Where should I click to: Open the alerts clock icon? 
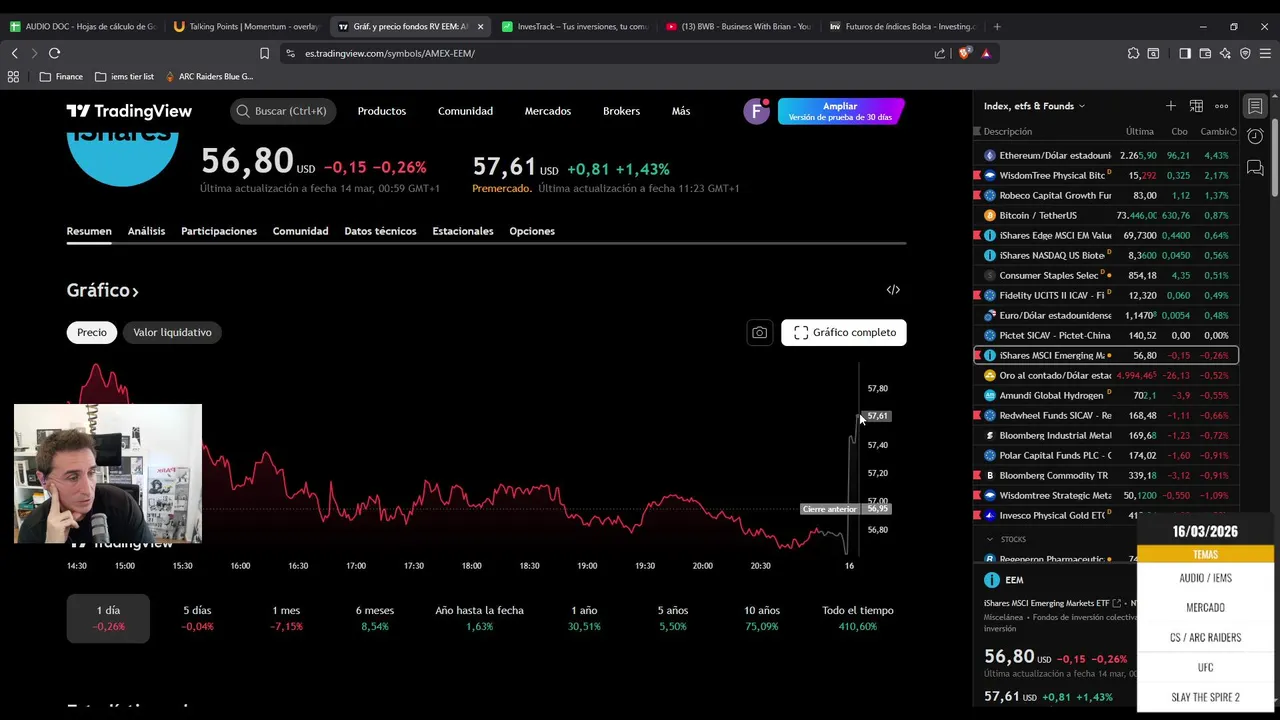coord(1255,136)
